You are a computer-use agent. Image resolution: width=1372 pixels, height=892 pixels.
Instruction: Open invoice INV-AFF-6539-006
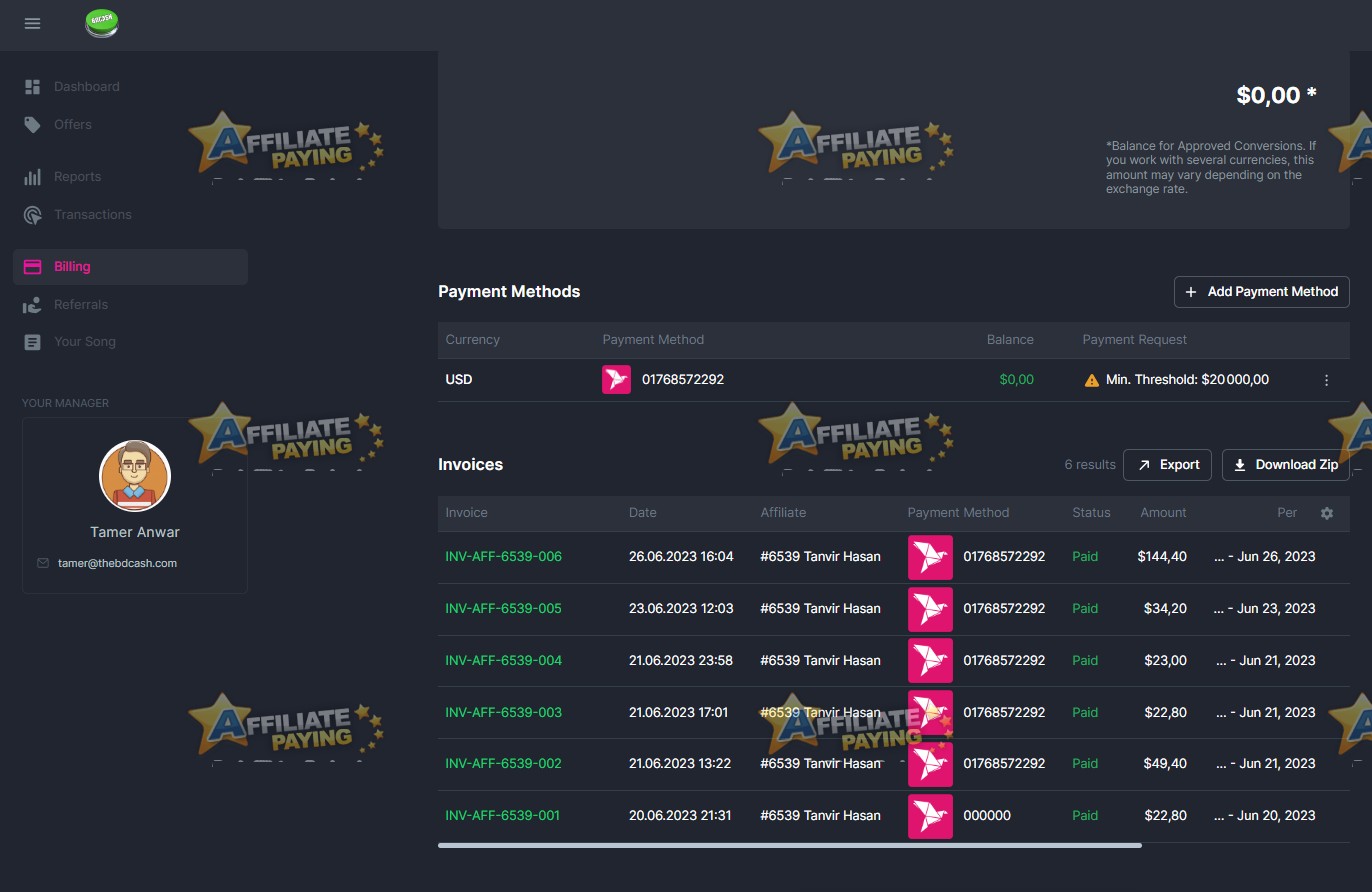point(503,557)
